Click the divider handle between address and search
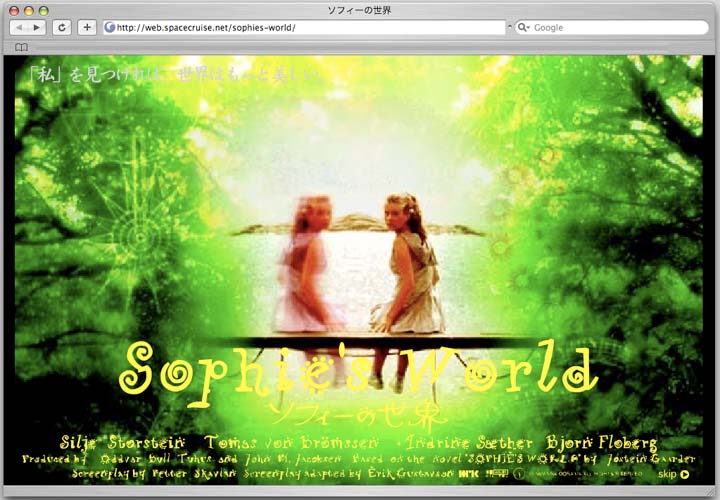The height and width of the screenshot is (500, 720). tap(509, 27)
